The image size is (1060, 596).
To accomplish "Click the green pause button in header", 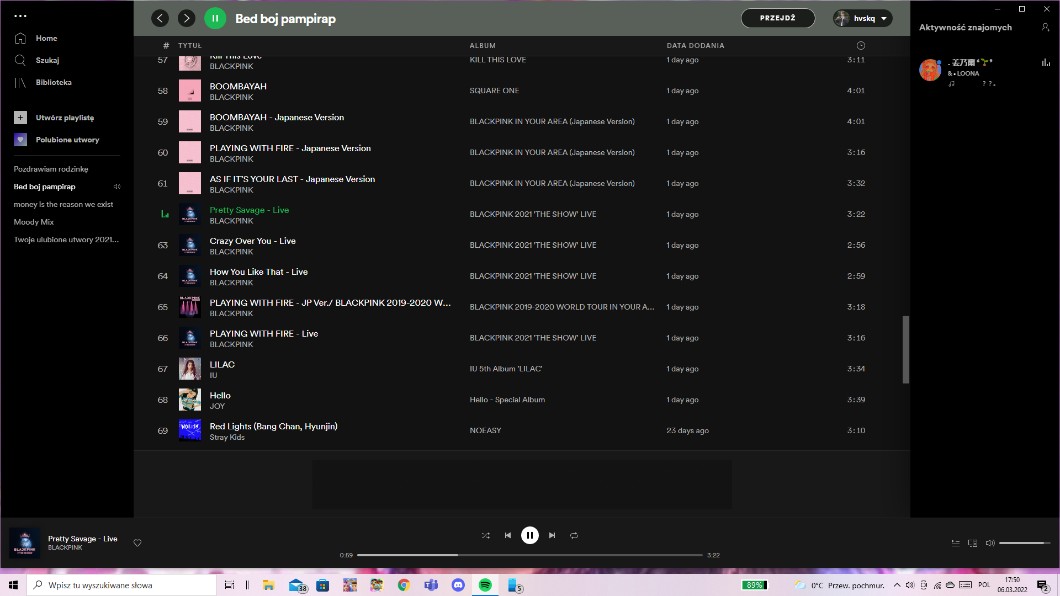I will (x=215, y=18).
